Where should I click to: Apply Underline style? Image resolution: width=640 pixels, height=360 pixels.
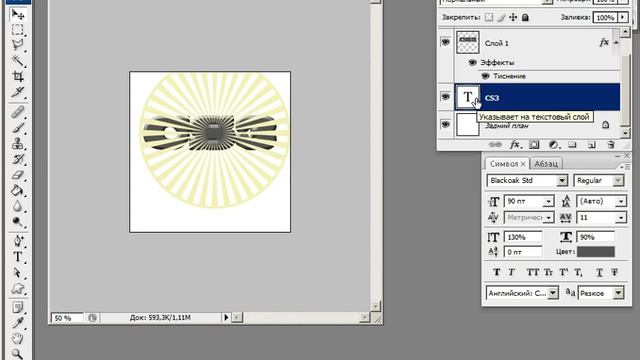pyautogui.click(x=599, y=272)
